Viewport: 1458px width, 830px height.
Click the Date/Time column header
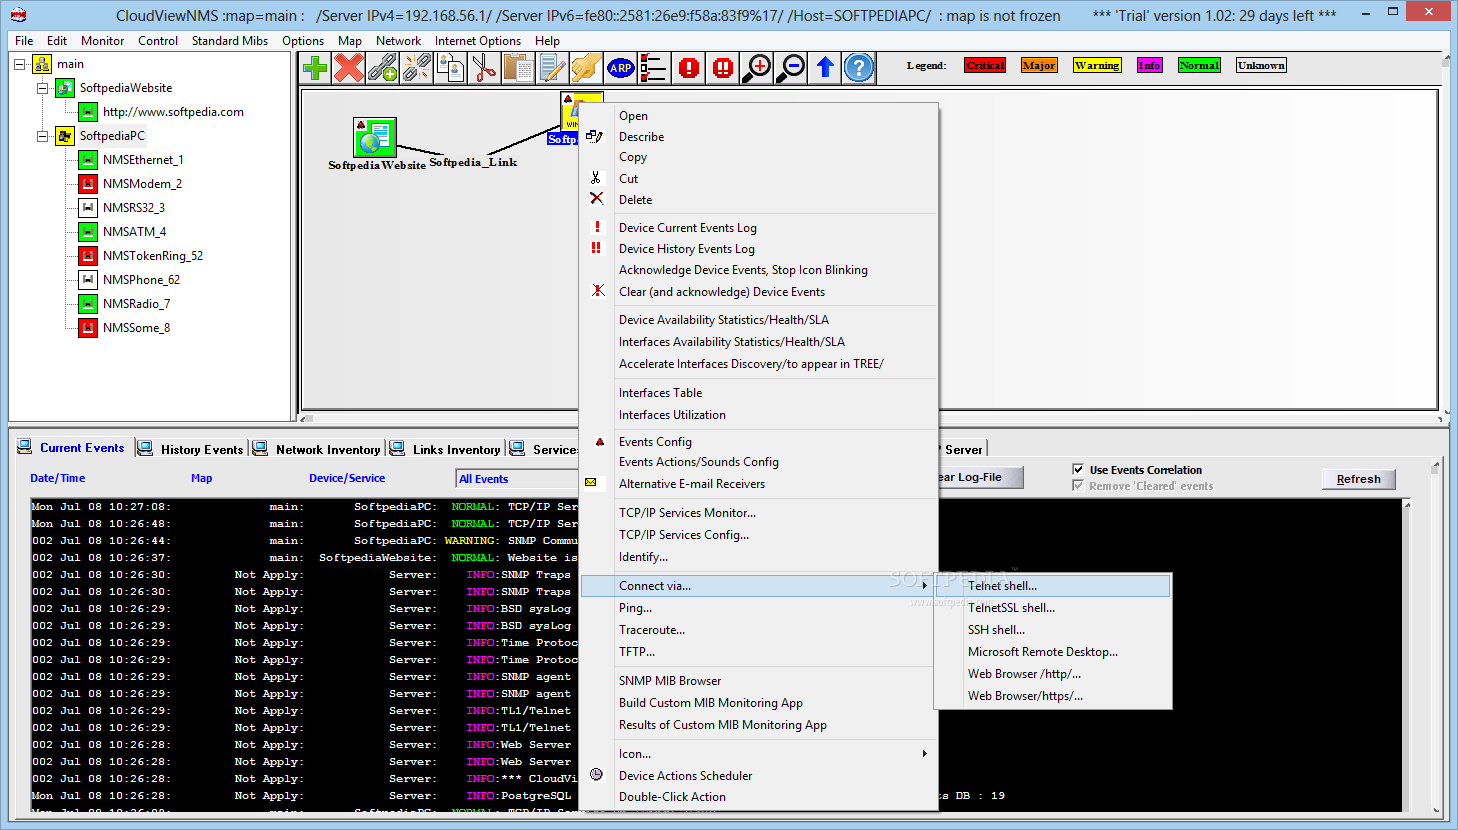tap(58, 478)
